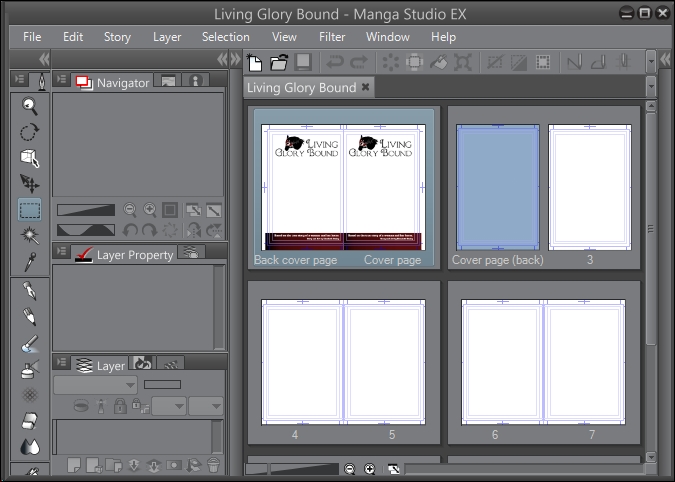Open toolbar overflow dropdown arrow
This screenshot has width=675, height=482.
pyautogui.click(x=651, y=62)
